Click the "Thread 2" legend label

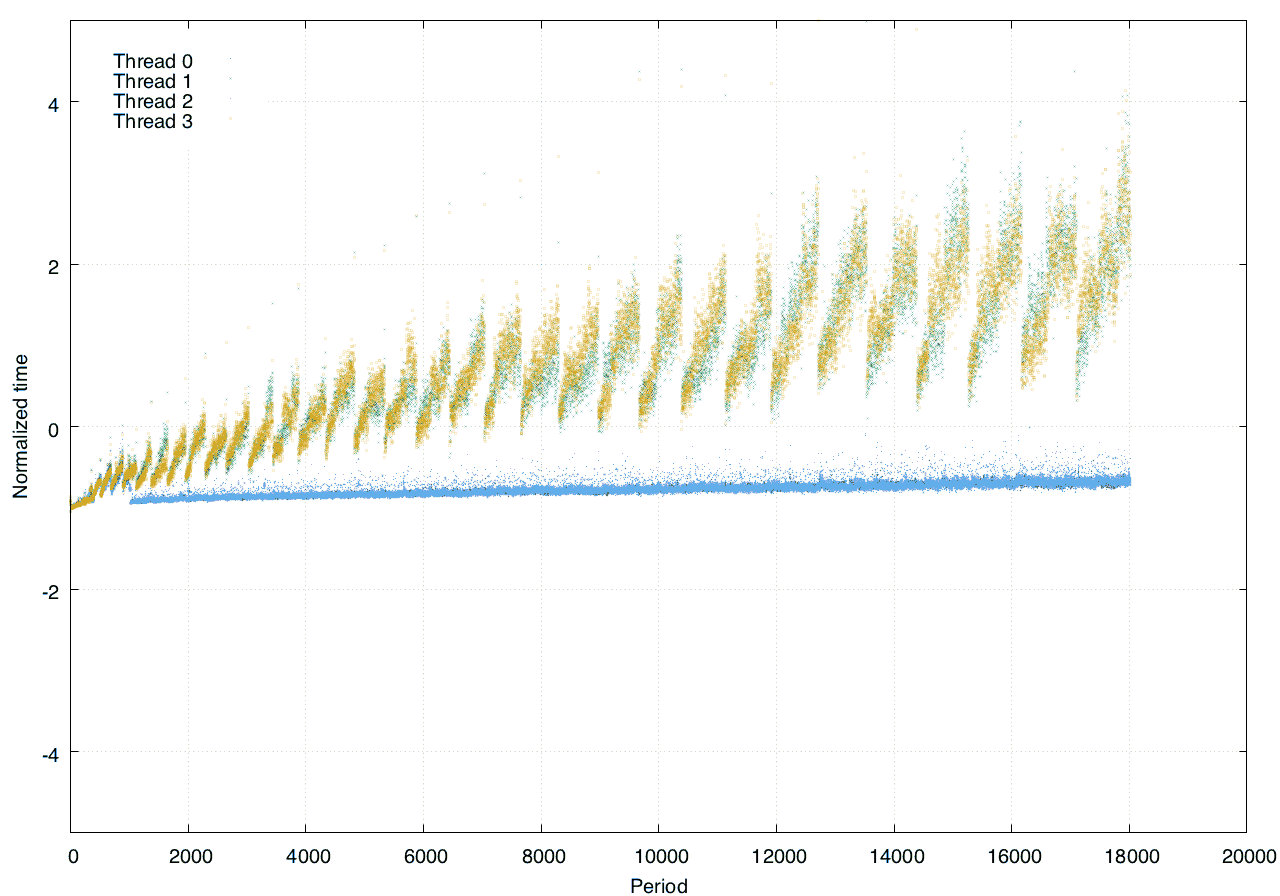pos(153,101)
